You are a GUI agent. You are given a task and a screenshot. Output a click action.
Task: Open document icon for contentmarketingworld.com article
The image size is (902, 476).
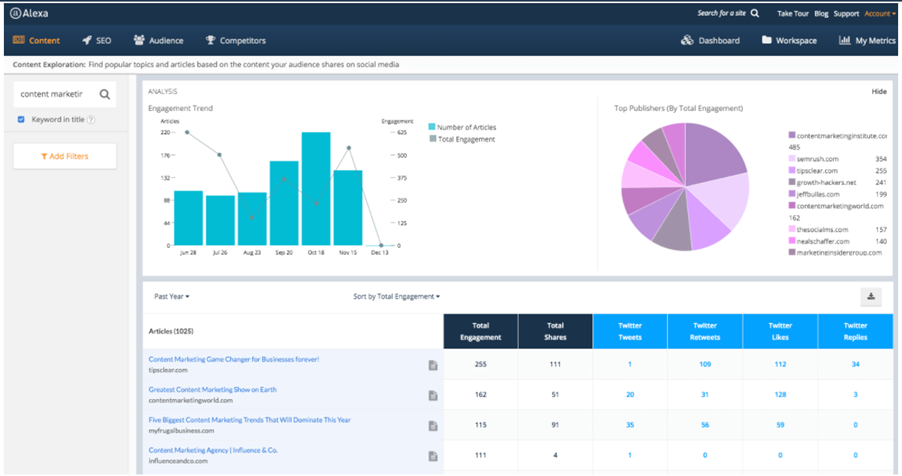tap(433, 396)
